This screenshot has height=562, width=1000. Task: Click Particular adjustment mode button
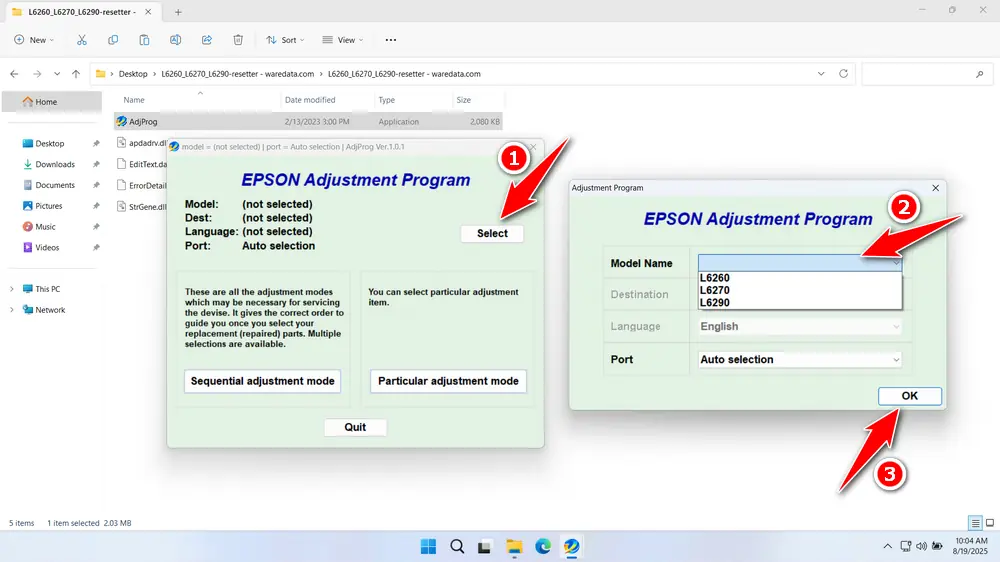[448, 381]
